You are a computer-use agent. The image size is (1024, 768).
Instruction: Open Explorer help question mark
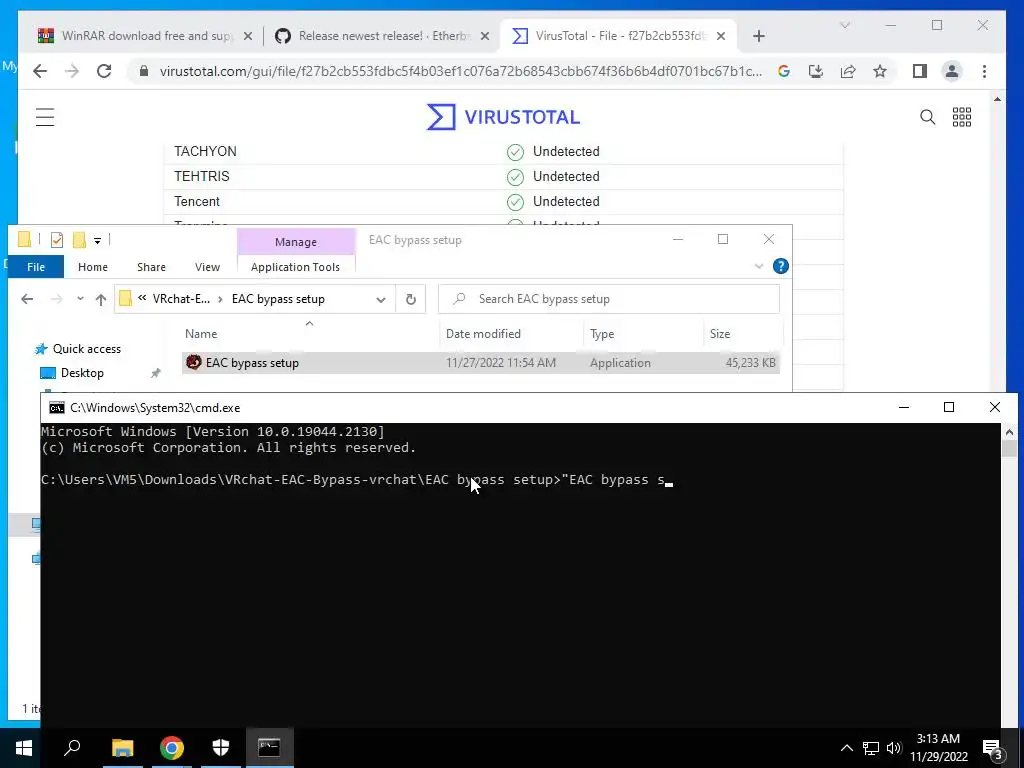pos(780,266)
